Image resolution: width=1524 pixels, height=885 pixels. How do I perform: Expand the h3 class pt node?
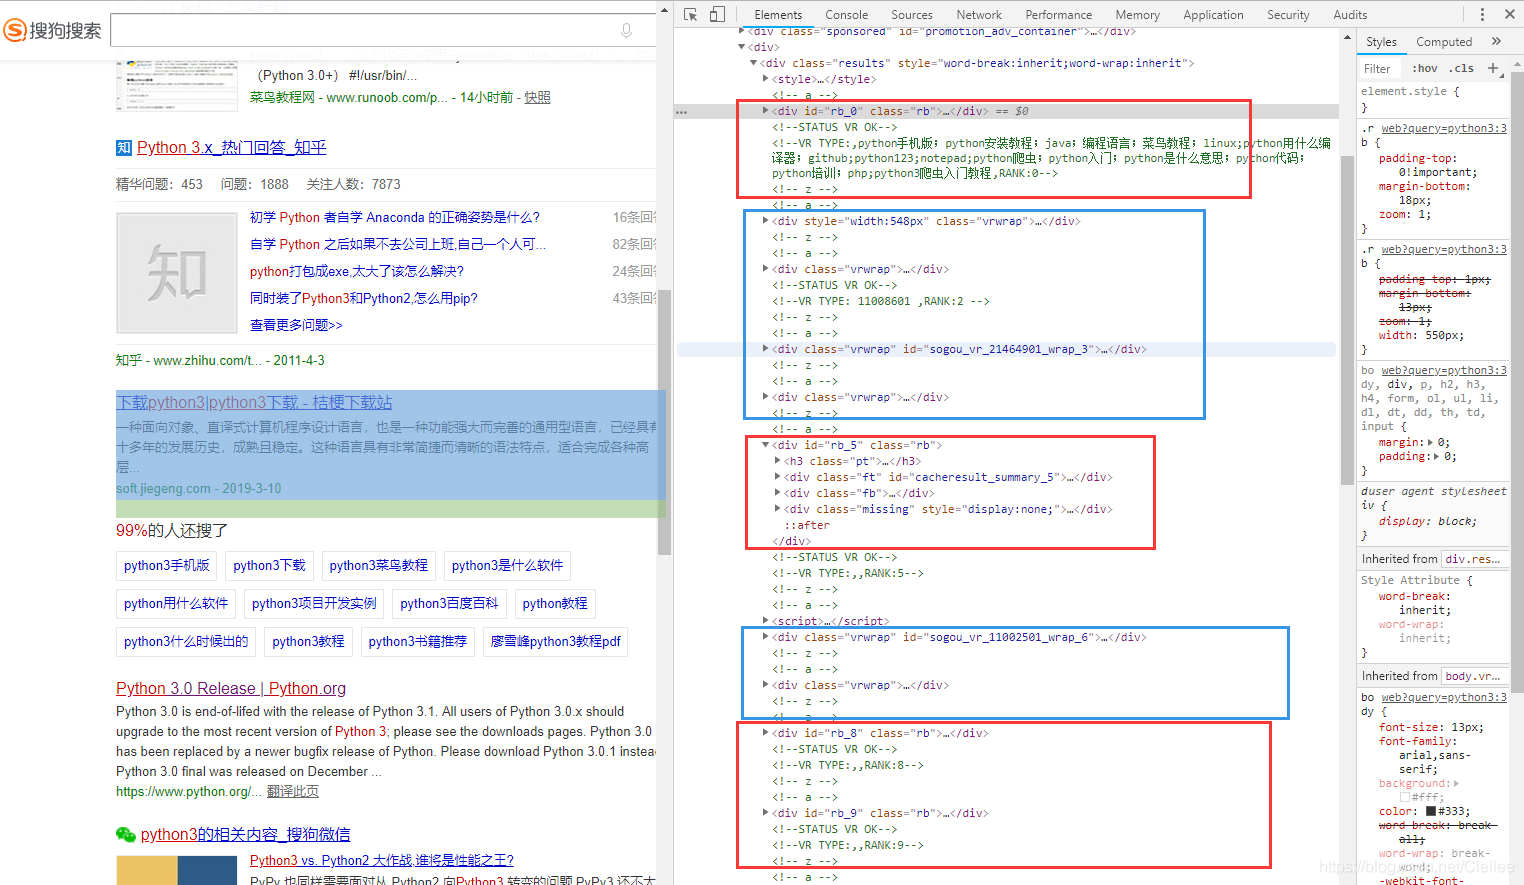(777, 461)
